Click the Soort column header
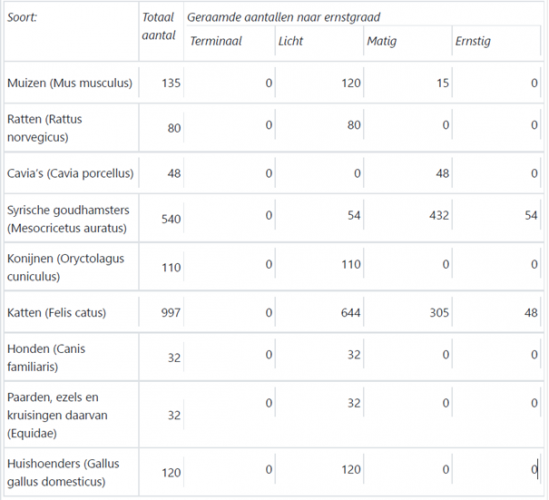Screen dimensions: 549x500 (22, 17)
